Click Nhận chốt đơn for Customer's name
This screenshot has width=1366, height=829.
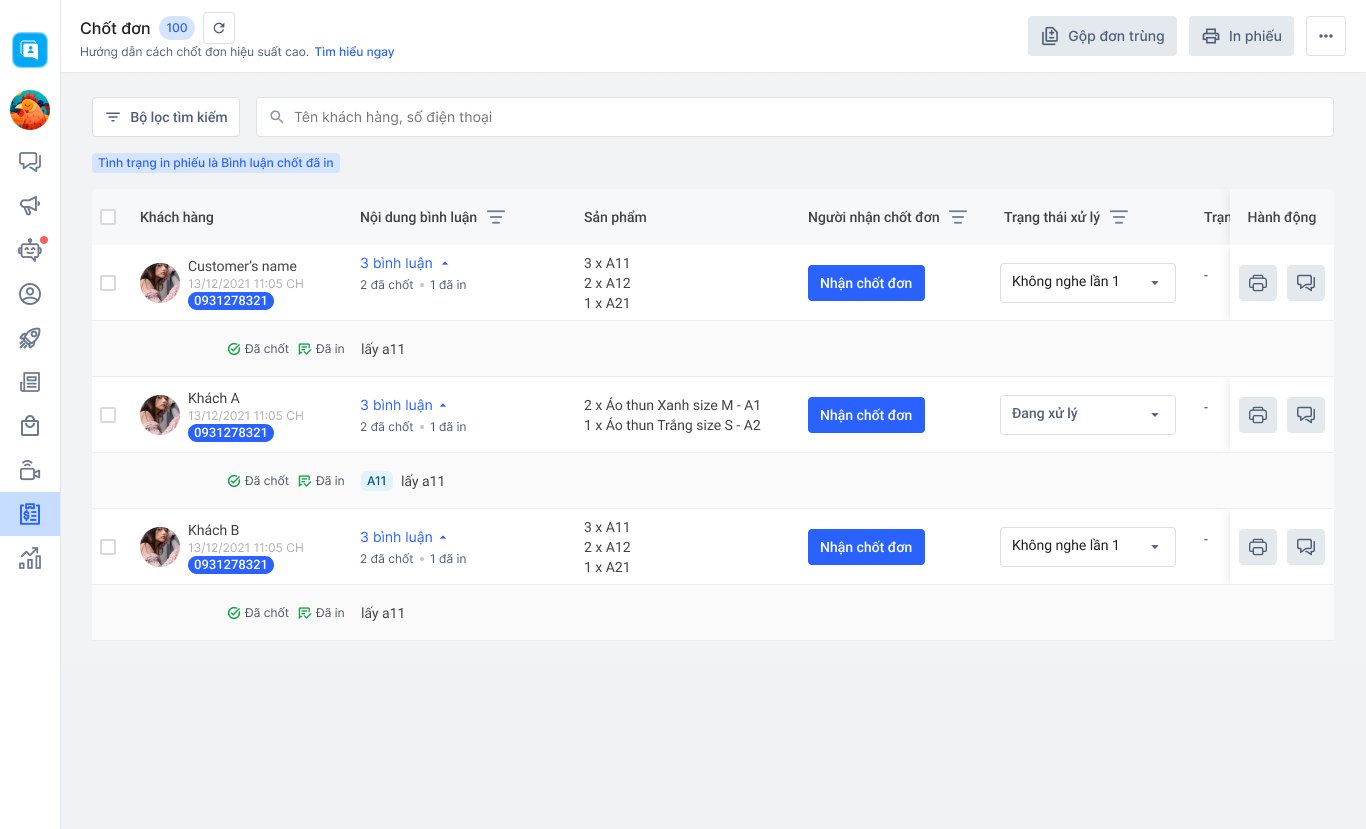866,283
